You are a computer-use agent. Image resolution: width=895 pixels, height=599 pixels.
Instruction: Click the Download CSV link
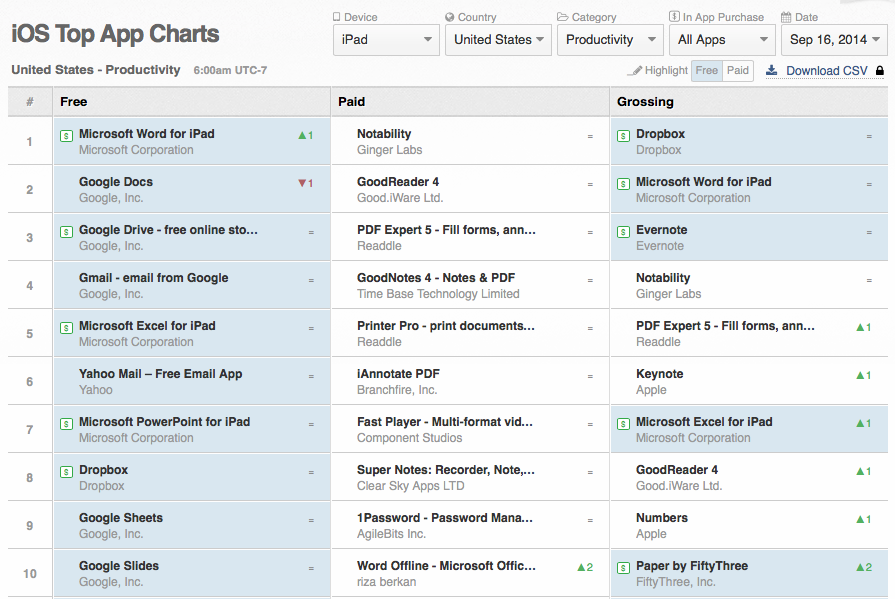(827, 71)
